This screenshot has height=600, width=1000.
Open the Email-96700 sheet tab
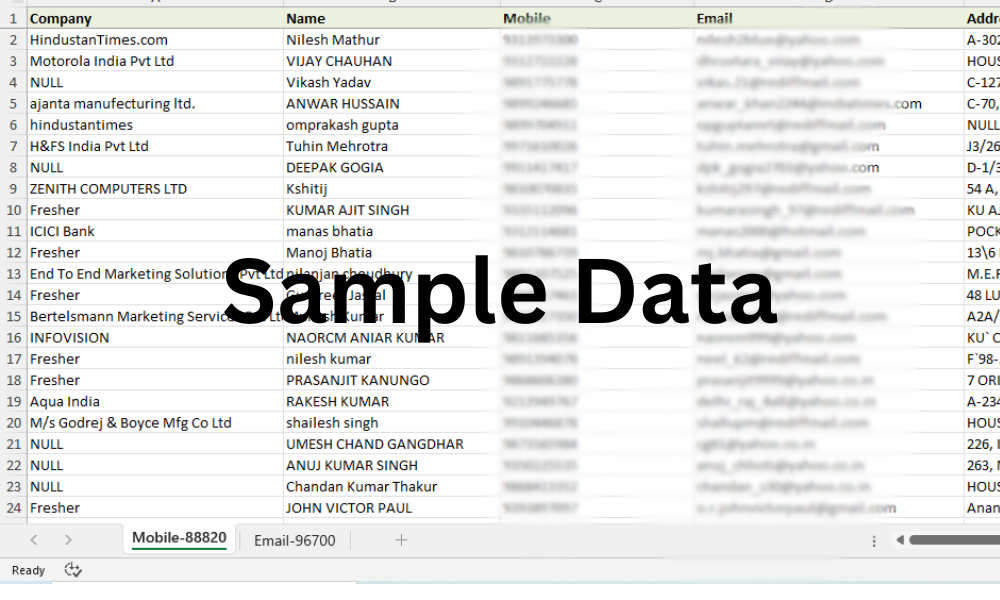[x=295, y=541]
